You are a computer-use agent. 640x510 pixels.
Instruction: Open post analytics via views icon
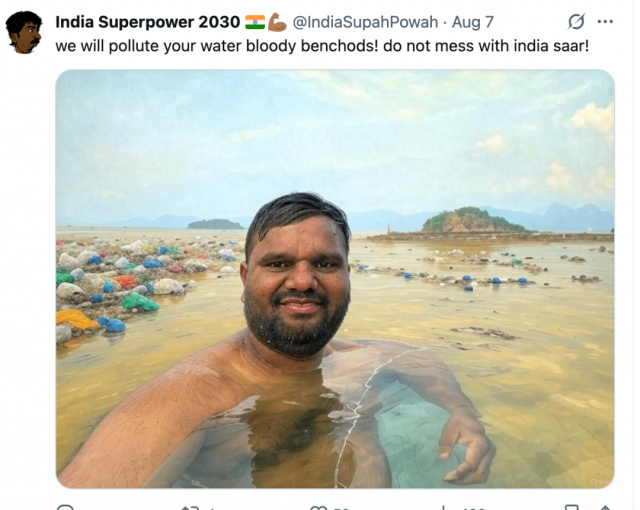(x=444, y=508)
